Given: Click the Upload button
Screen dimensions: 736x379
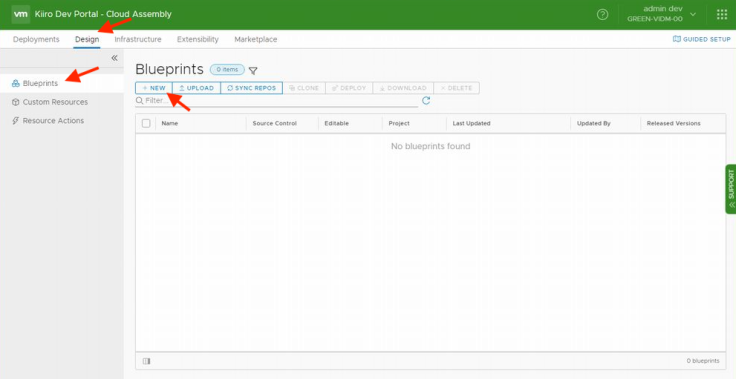Looking at the screenshot, I should (196, 88).
